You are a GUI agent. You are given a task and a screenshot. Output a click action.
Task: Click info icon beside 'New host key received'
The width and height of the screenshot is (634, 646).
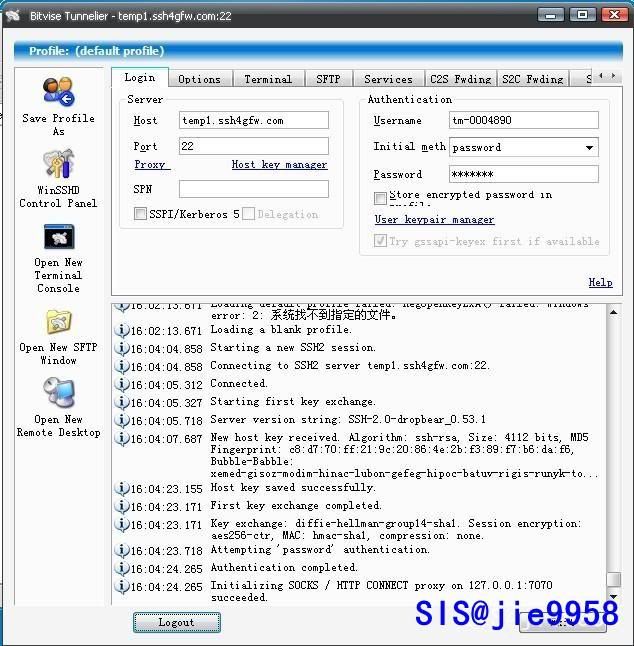tap(122, 438)
